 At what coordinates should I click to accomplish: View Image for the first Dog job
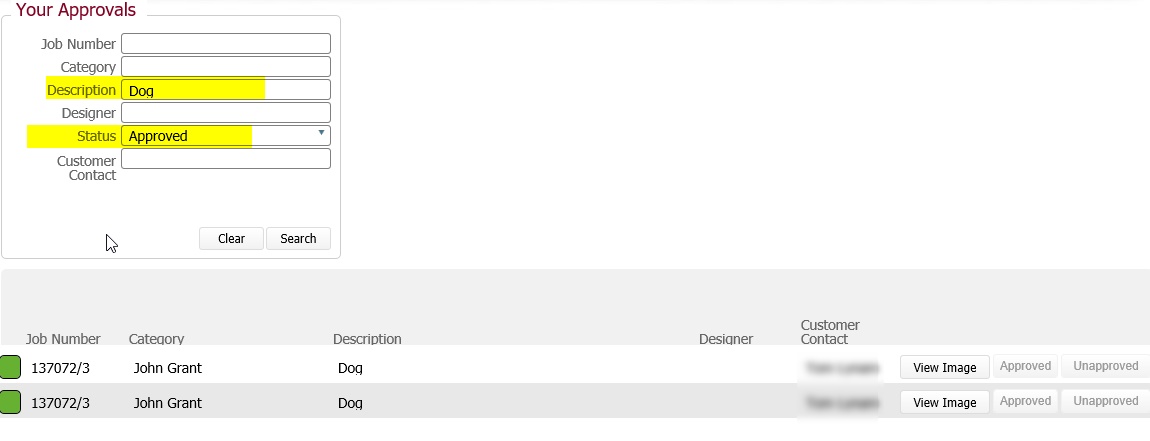pos(945,368)
